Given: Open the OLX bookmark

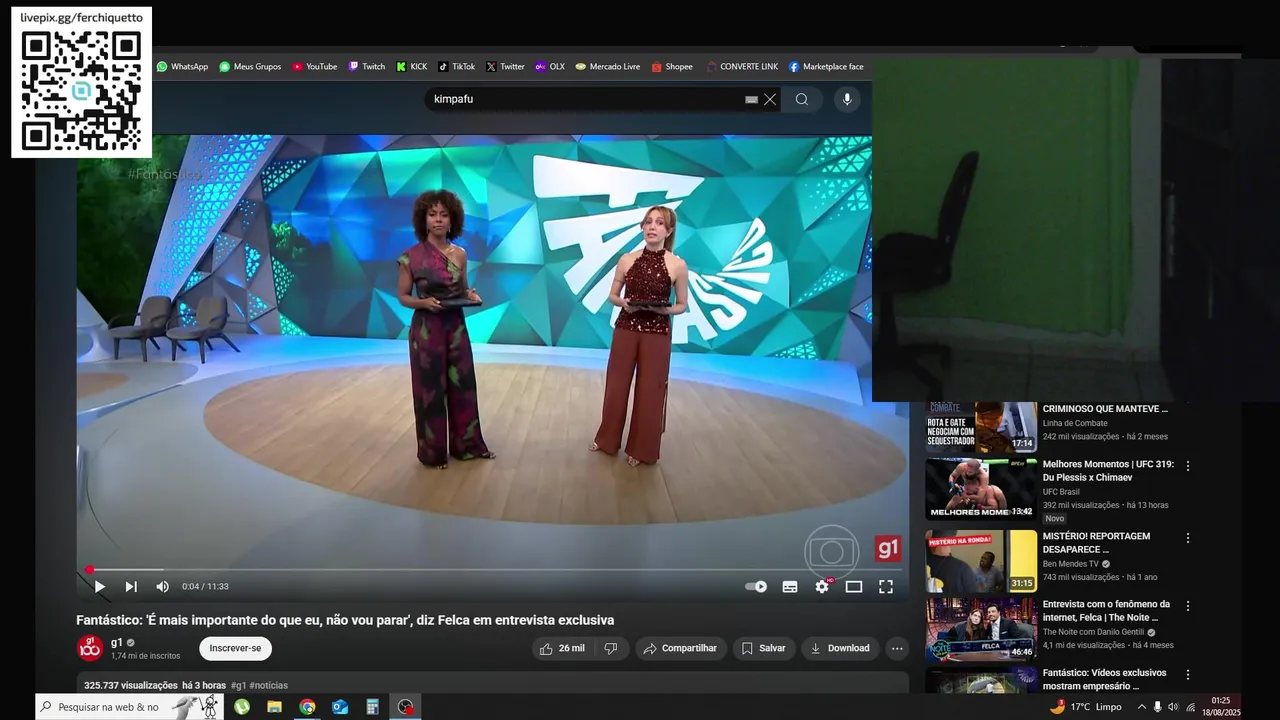Looking at the screenshot, I should [x=550, y=67].
